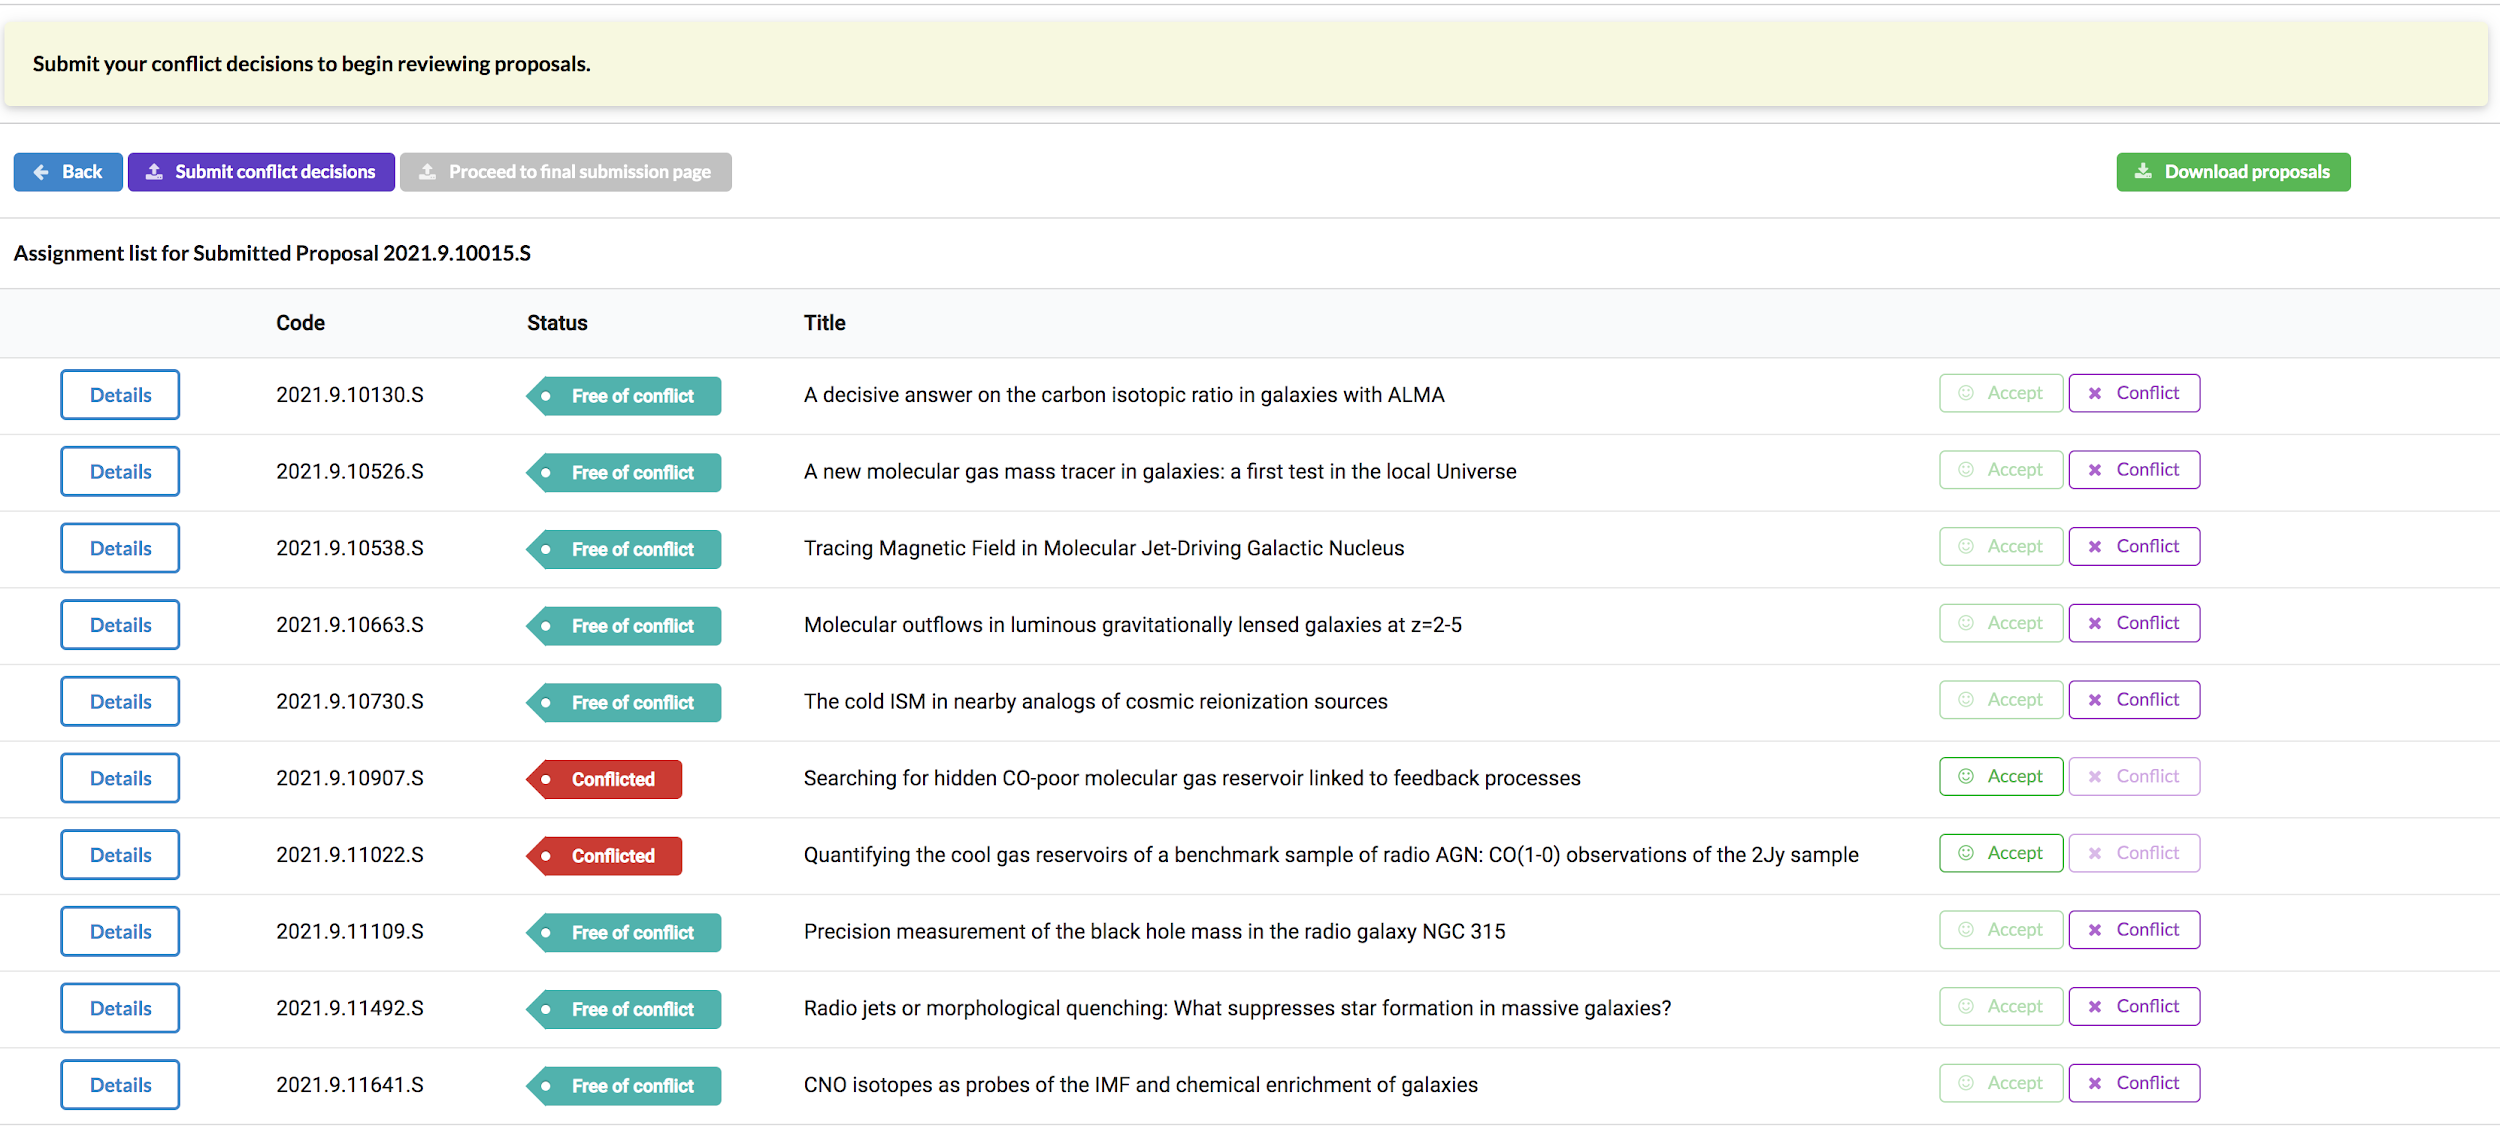2500x1135 pixels.
Task: Click the Code column header
Action: 300,323
